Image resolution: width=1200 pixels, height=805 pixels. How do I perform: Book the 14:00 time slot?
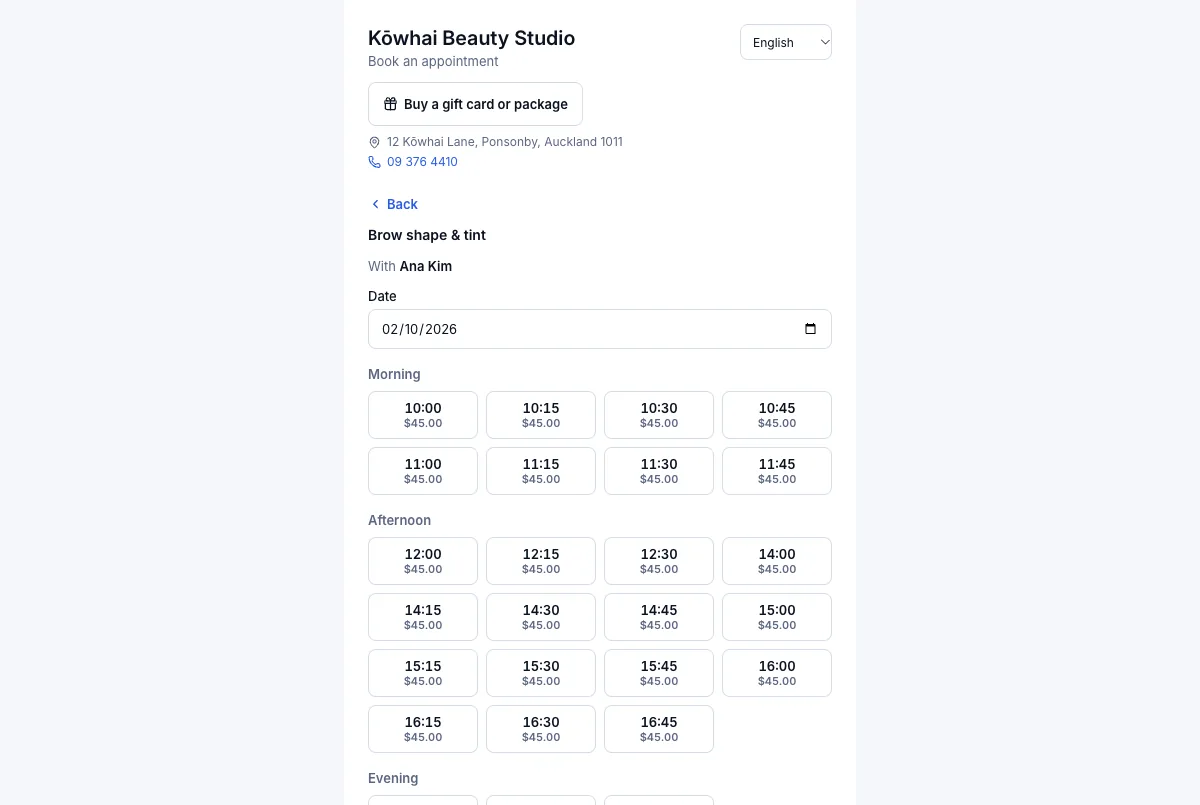(x=777, y=561)
